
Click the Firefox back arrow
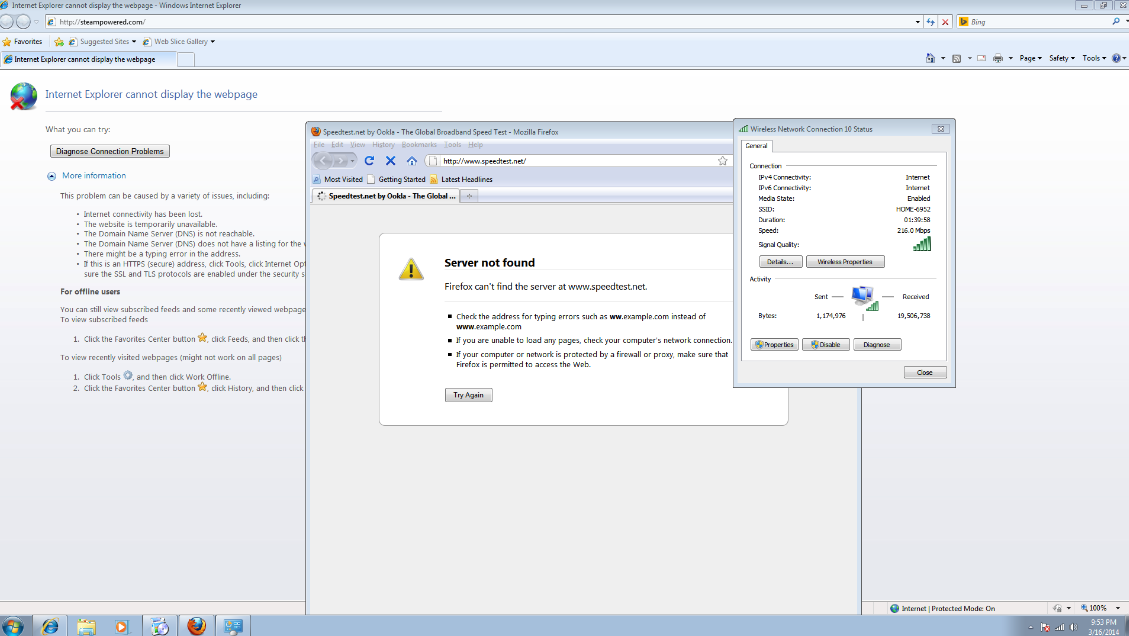pyautogui.click(x=323, y=161)
